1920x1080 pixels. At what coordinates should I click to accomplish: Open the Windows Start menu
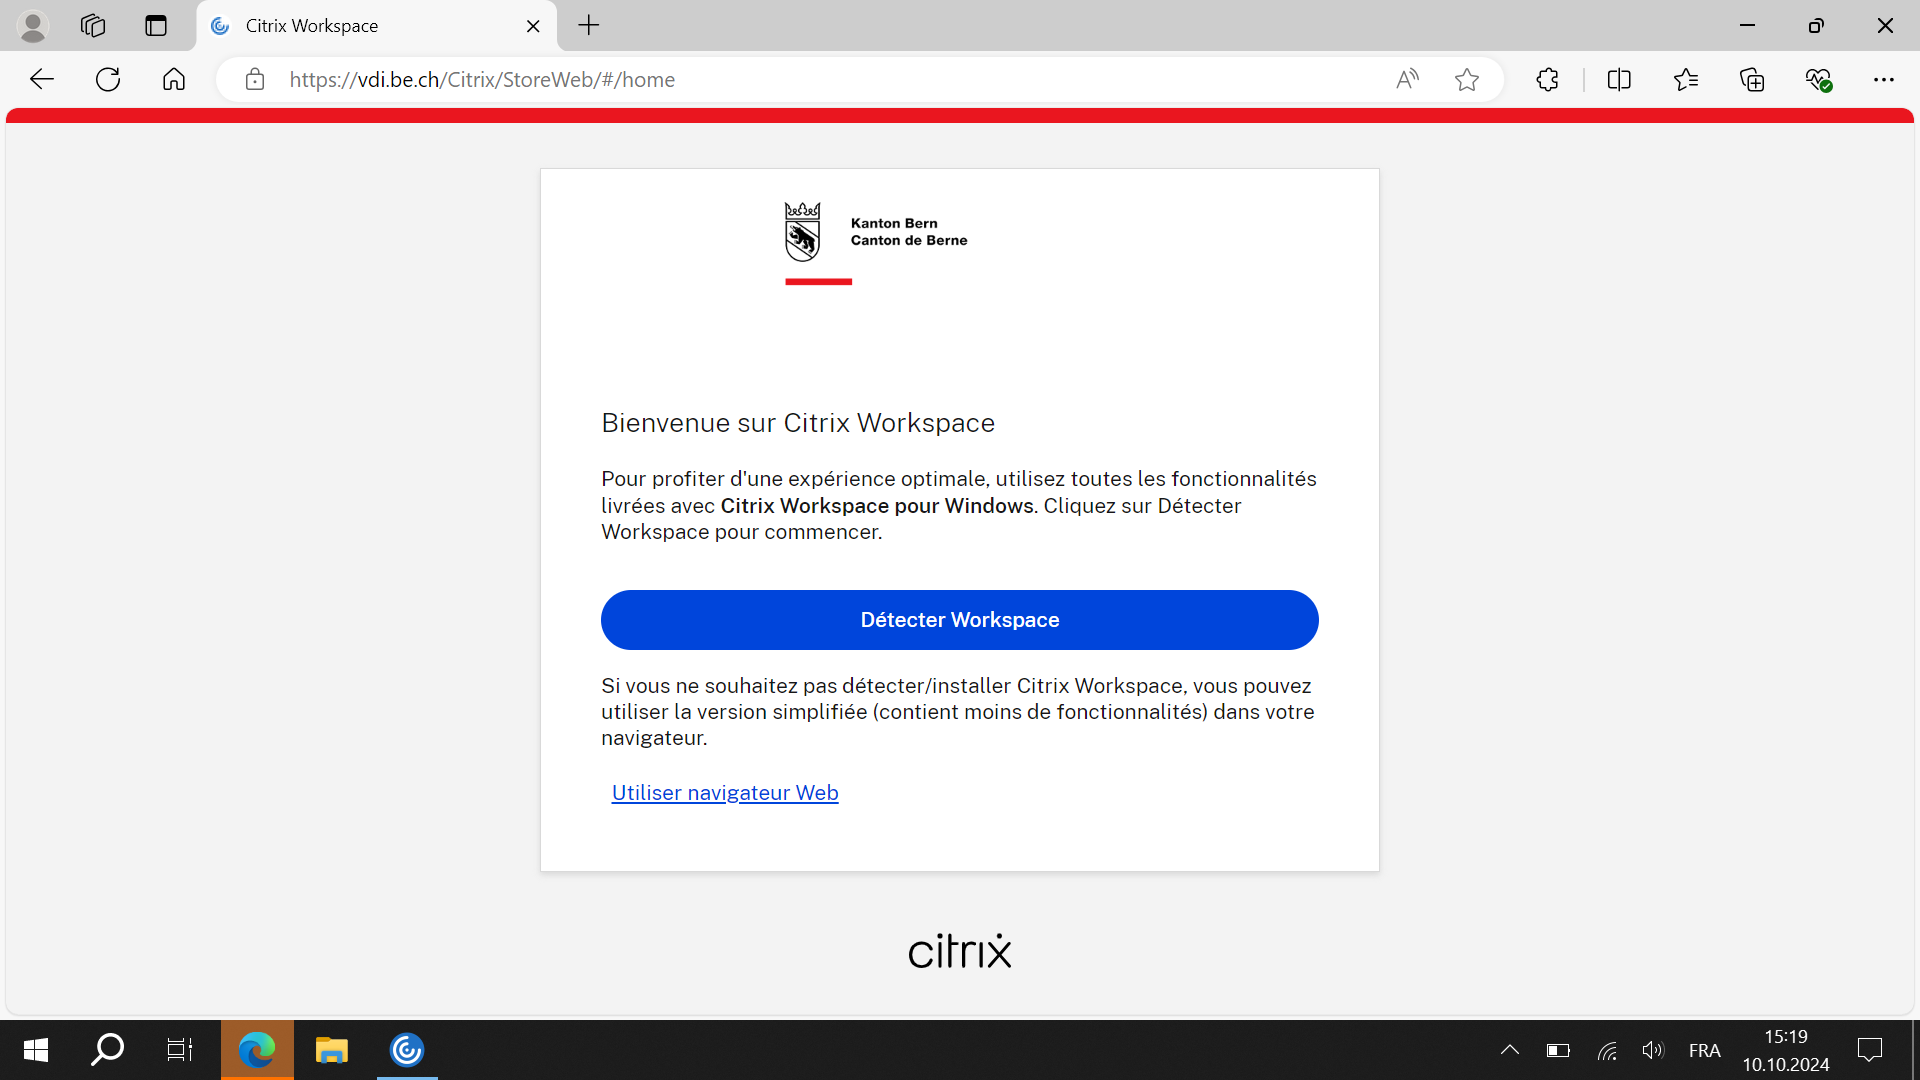tap(36, 1050)
